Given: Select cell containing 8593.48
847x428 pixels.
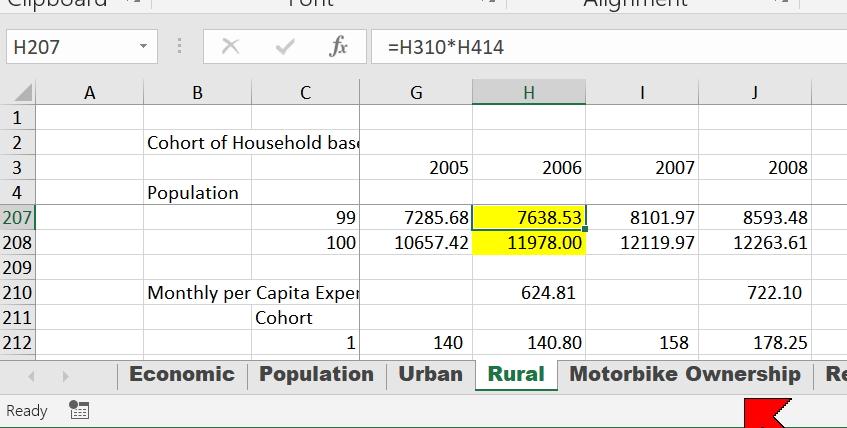Looking at the screenshot, I should [755, 217].
